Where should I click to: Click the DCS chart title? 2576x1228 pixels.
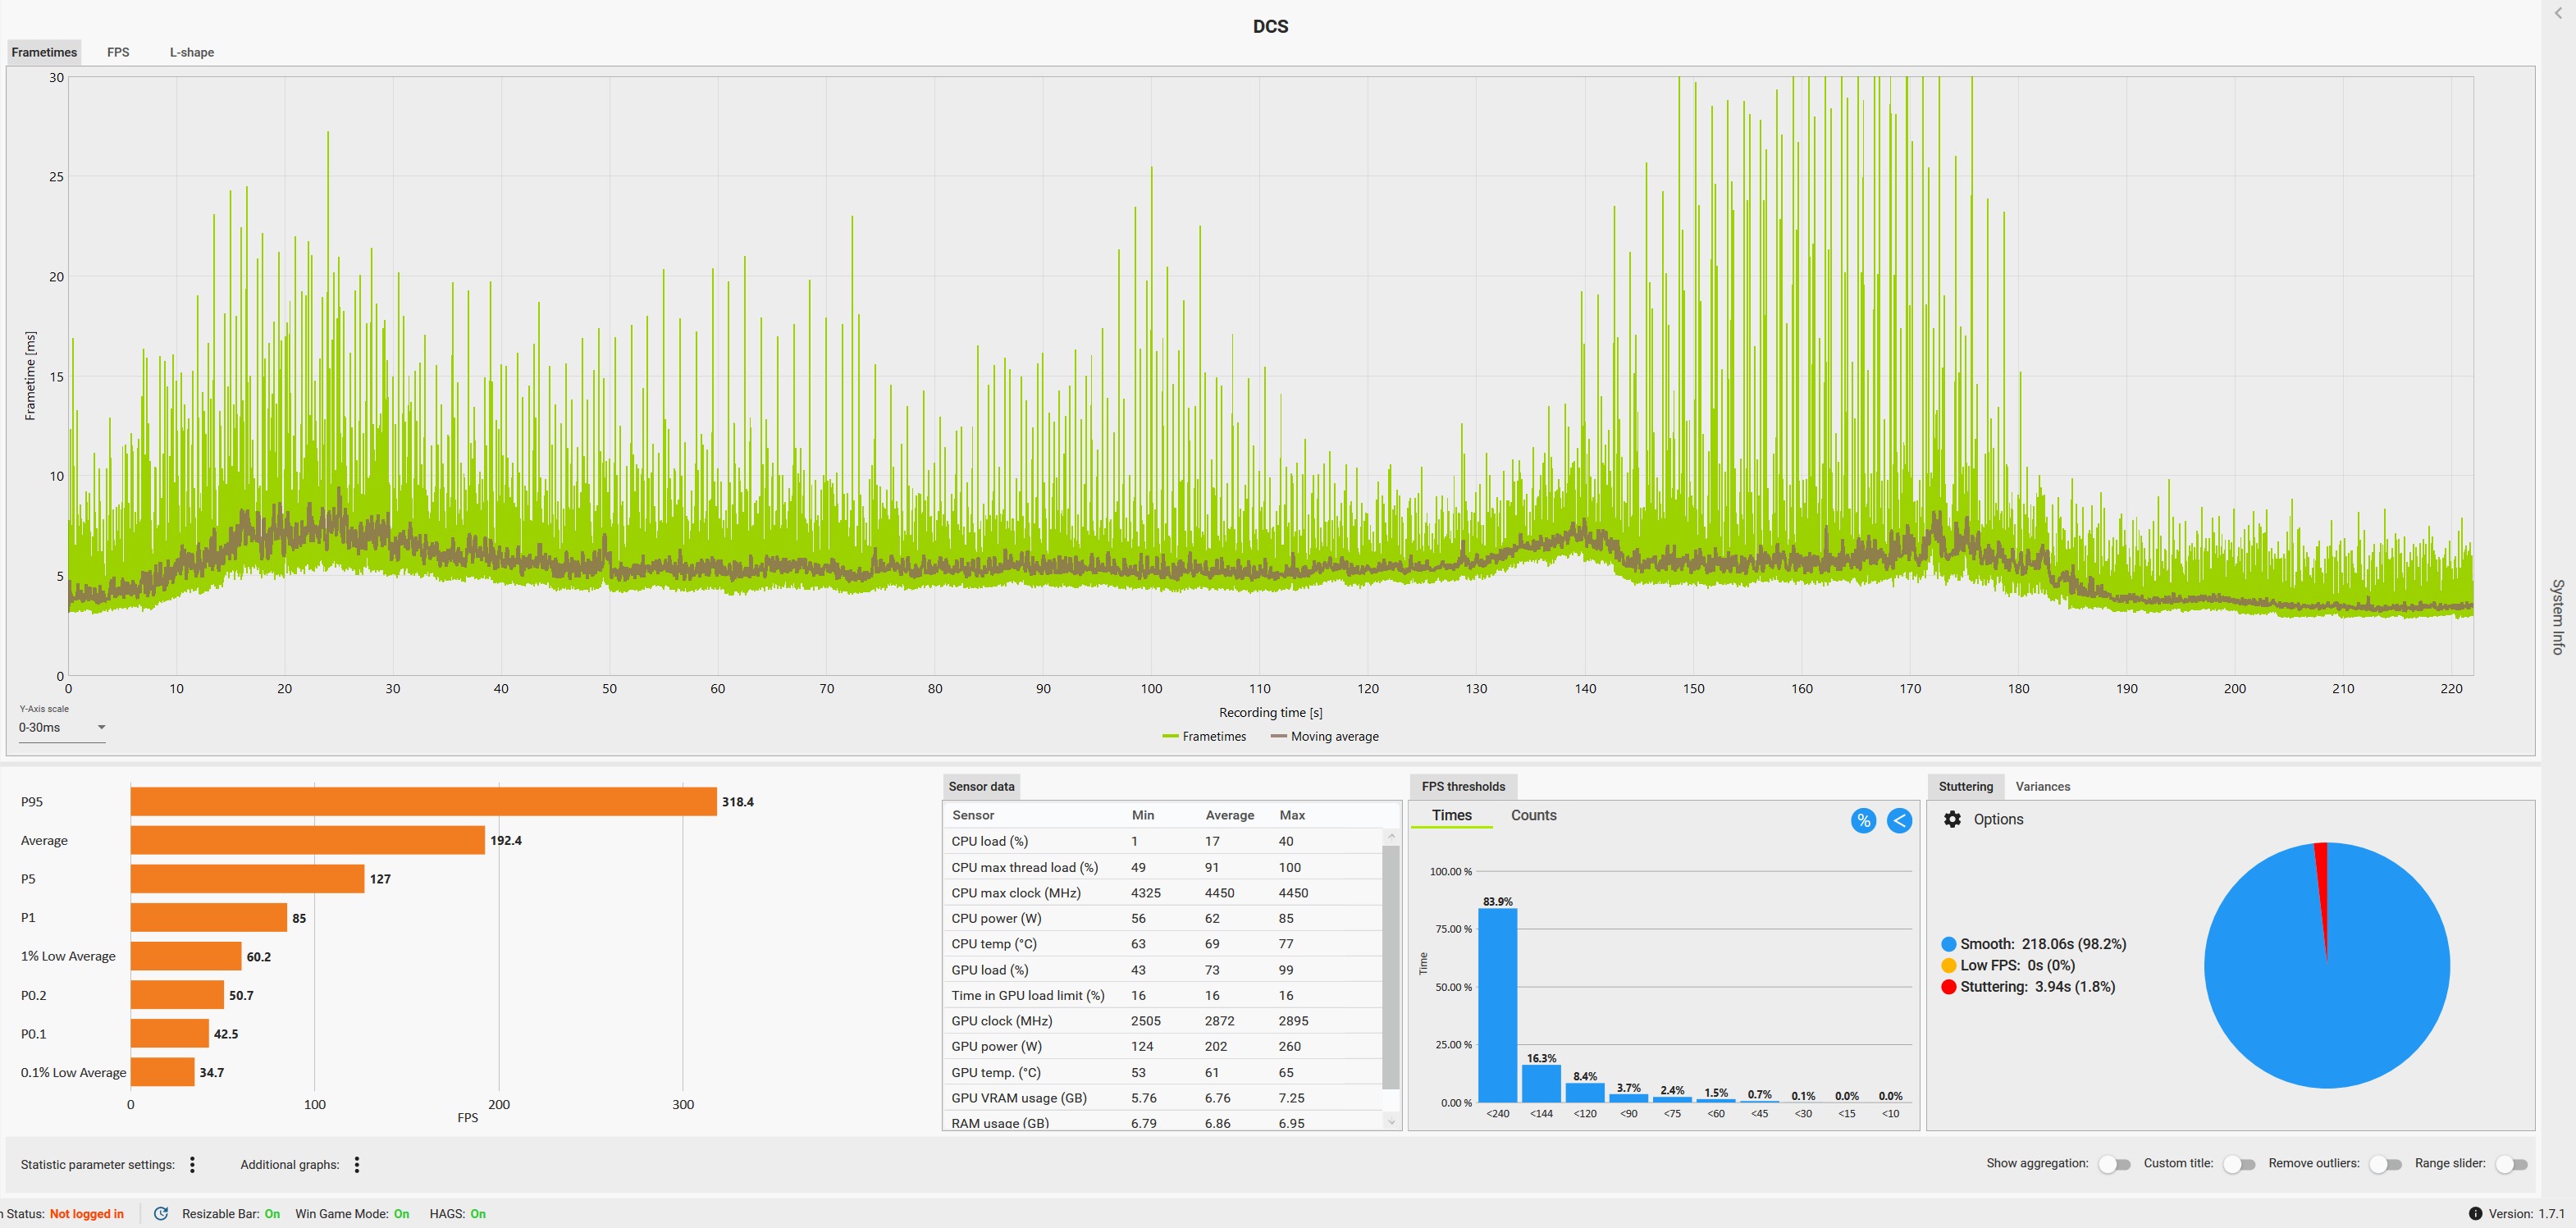click(x=1270, y=26)
